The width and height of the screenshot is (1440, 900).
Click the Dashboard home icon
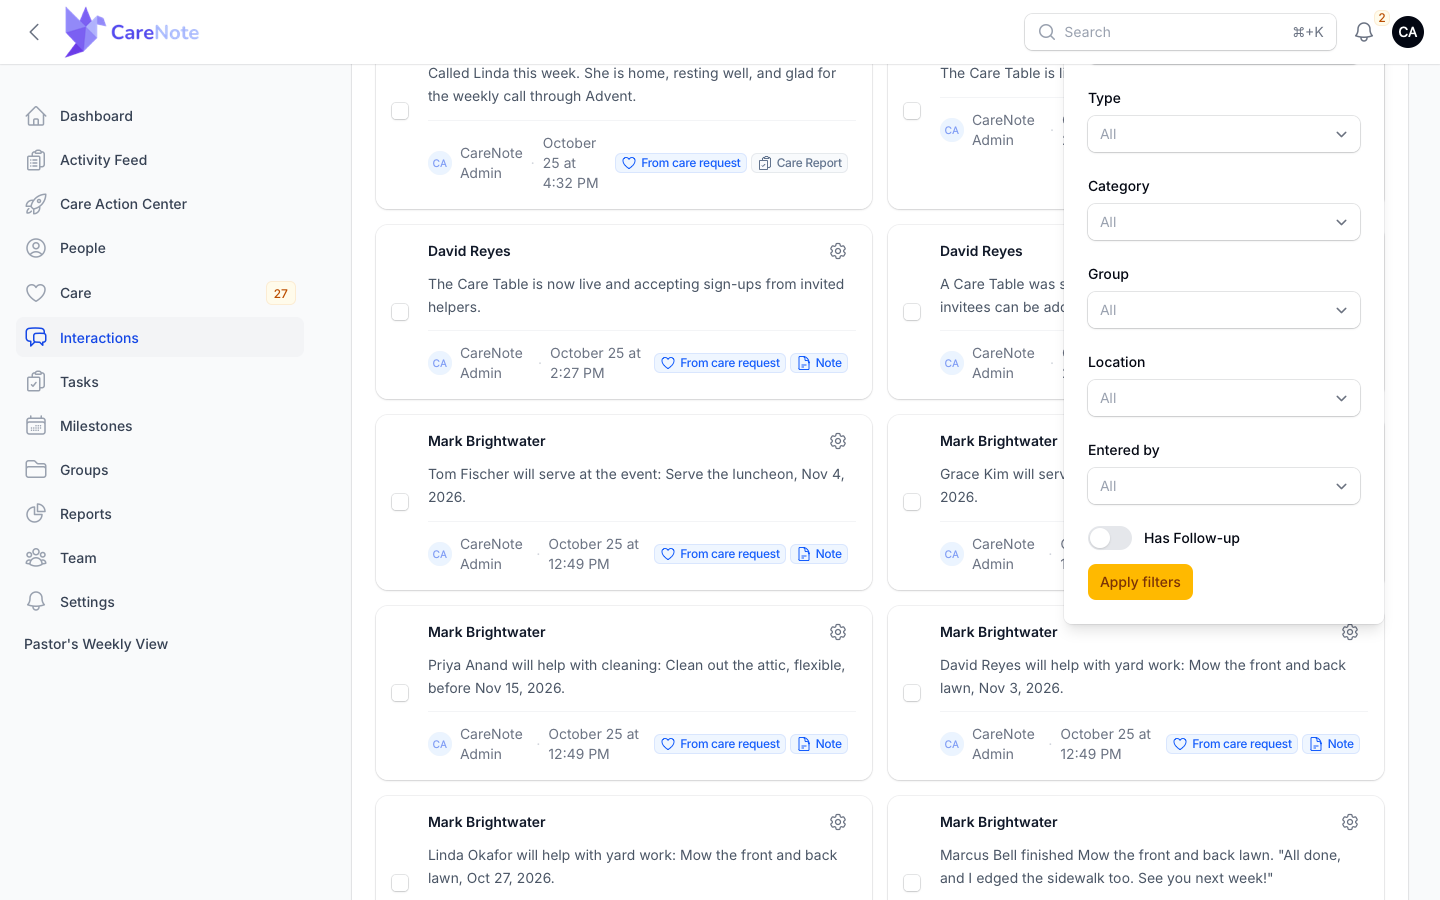point(36,116)
